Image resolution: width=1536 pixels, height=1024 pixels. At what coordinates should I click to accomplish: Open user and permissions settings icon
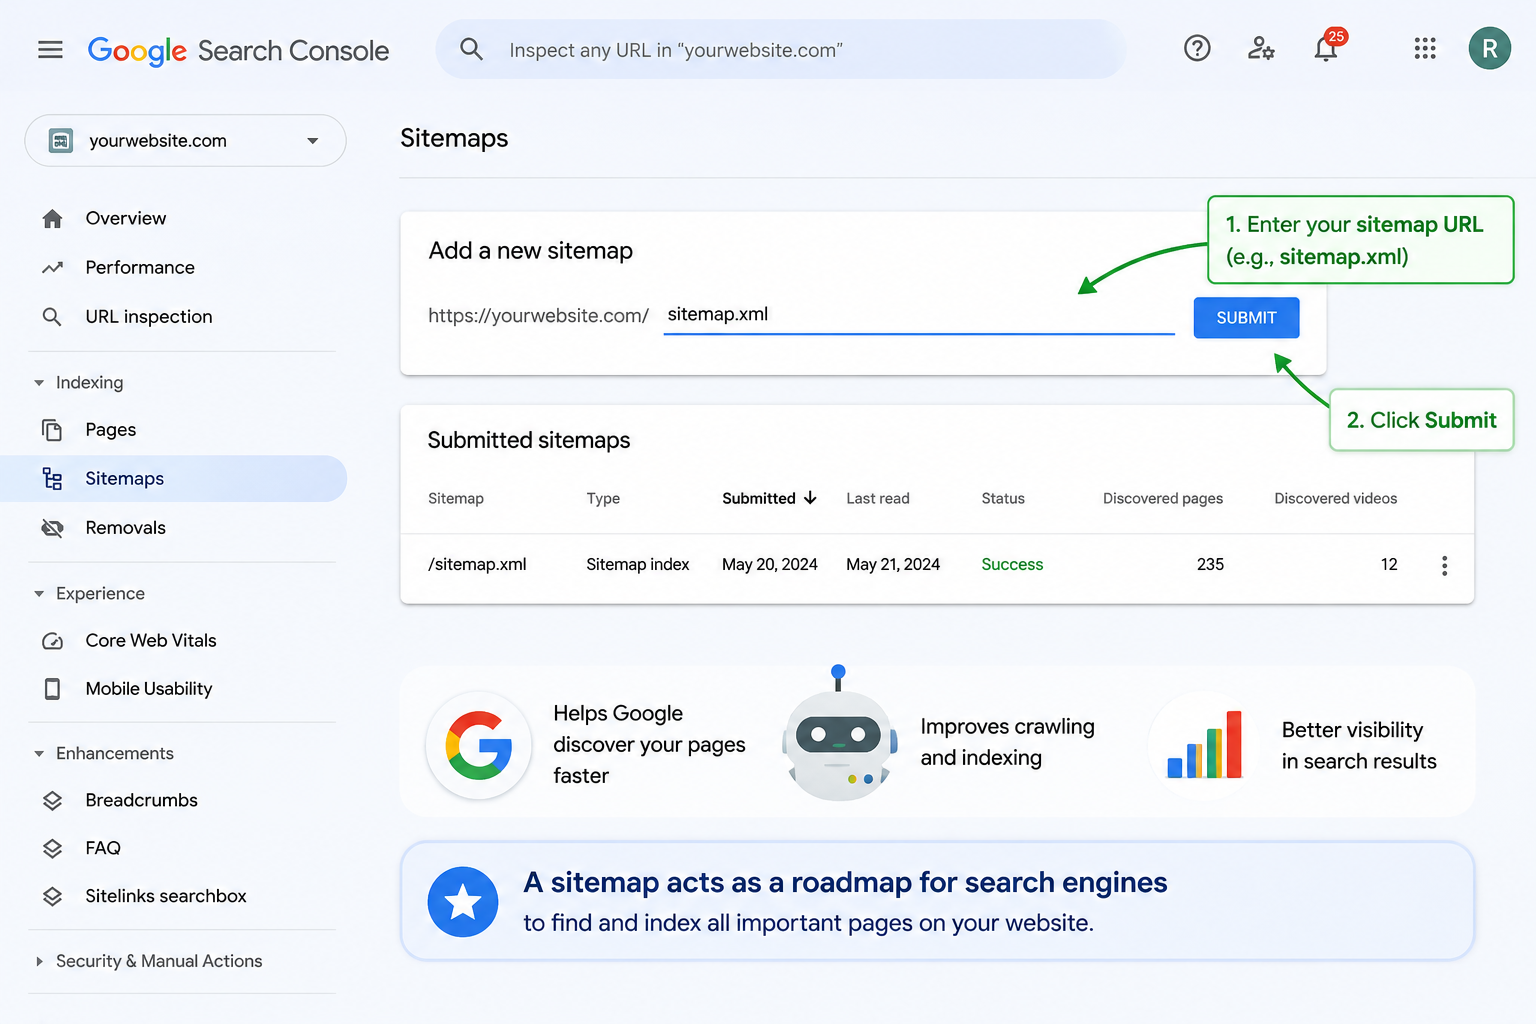1261,48
